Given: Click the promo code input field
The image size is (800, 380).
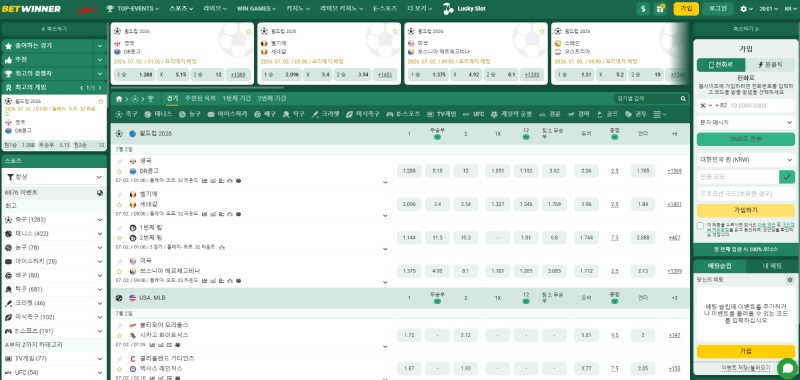Looking at the screenshot, I should pos(745,194).
